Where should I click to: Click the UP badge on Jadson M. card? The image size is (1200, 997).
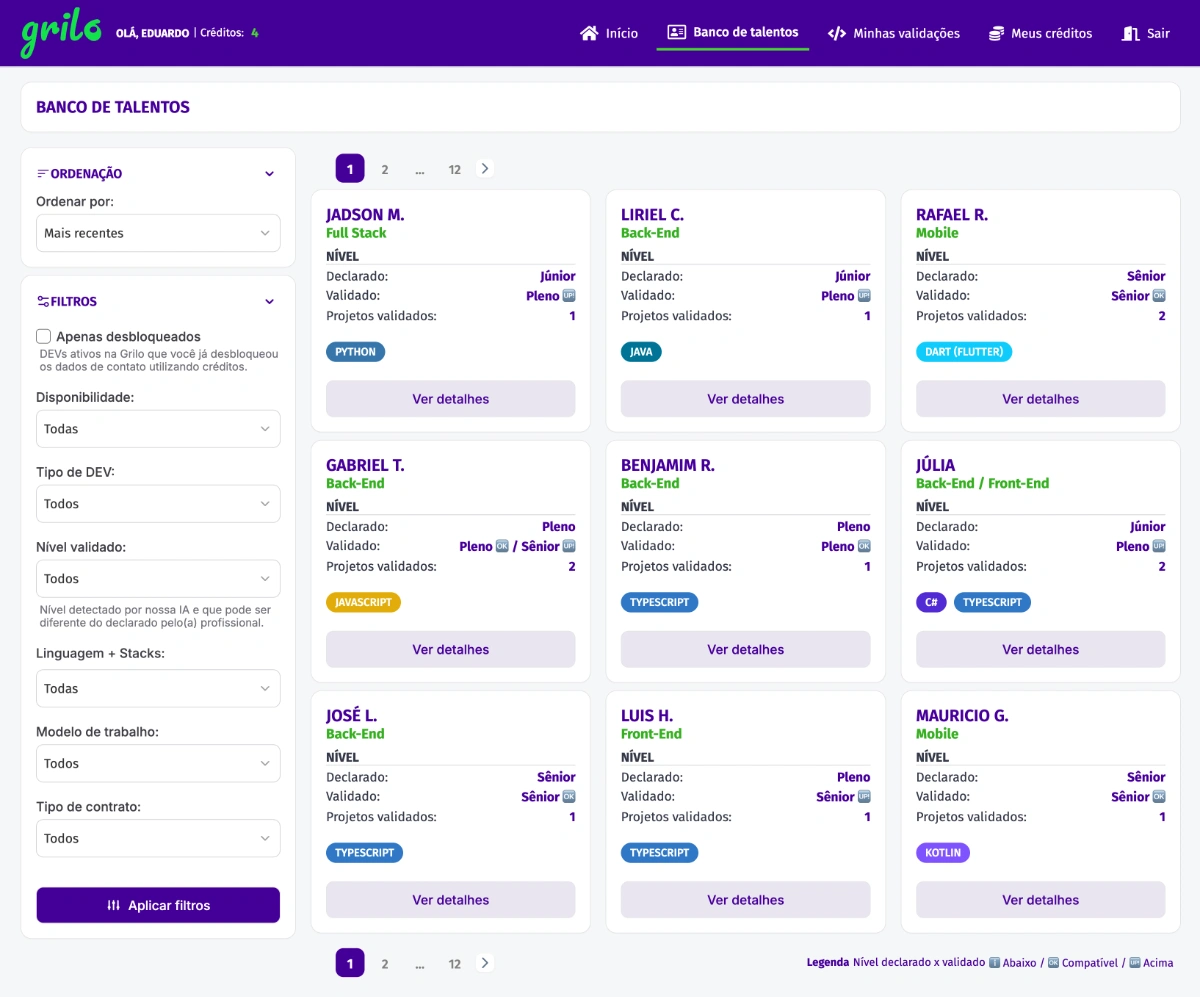tap(569, 296)
